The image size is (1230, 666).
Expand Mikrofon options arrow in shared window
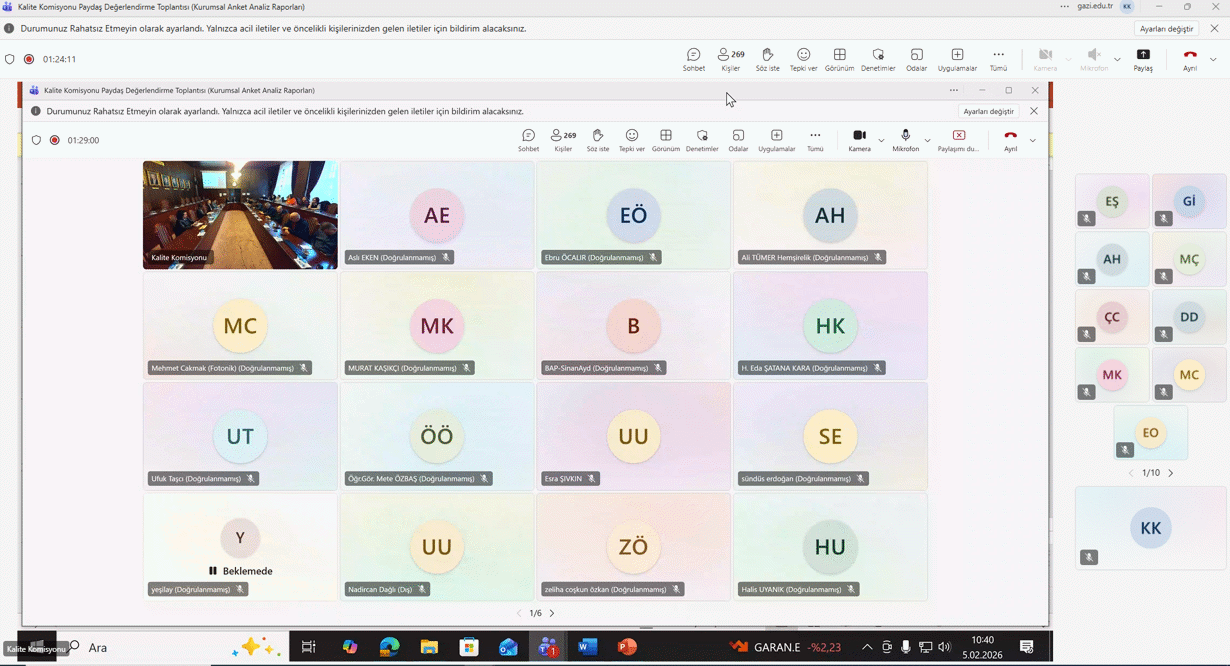tap(927, 140)
